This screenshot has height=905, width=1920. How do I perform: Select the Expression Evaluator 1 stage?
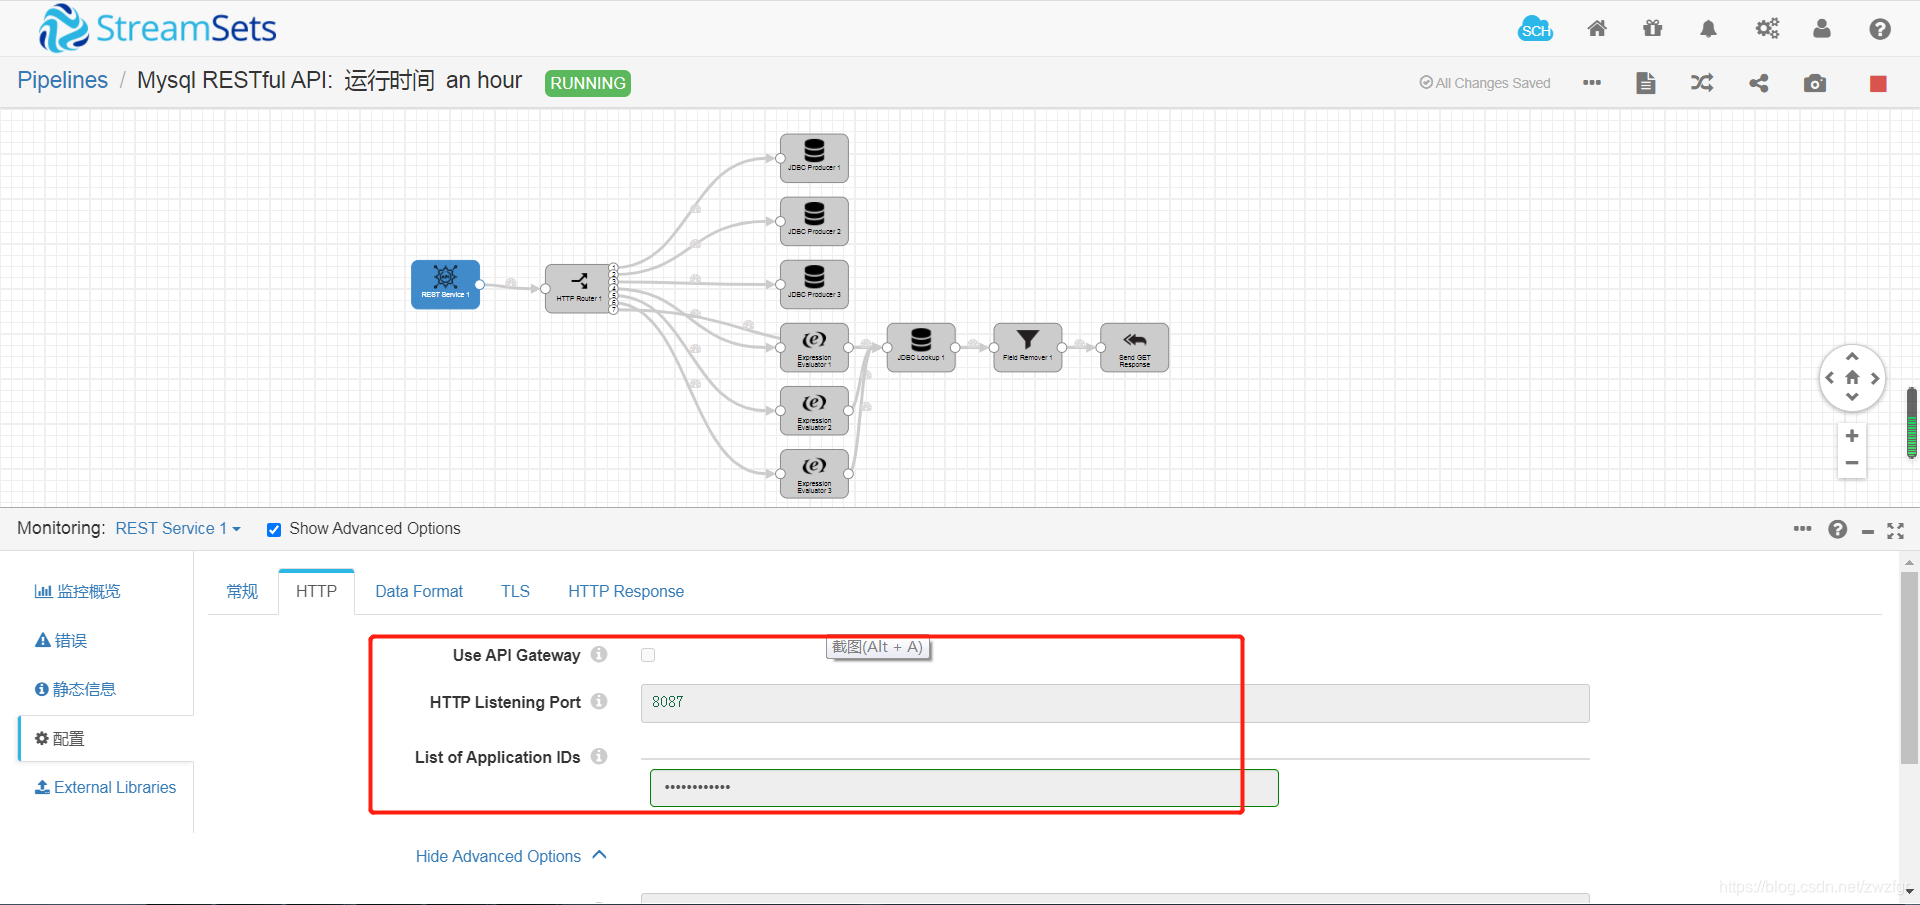point(814,347)
